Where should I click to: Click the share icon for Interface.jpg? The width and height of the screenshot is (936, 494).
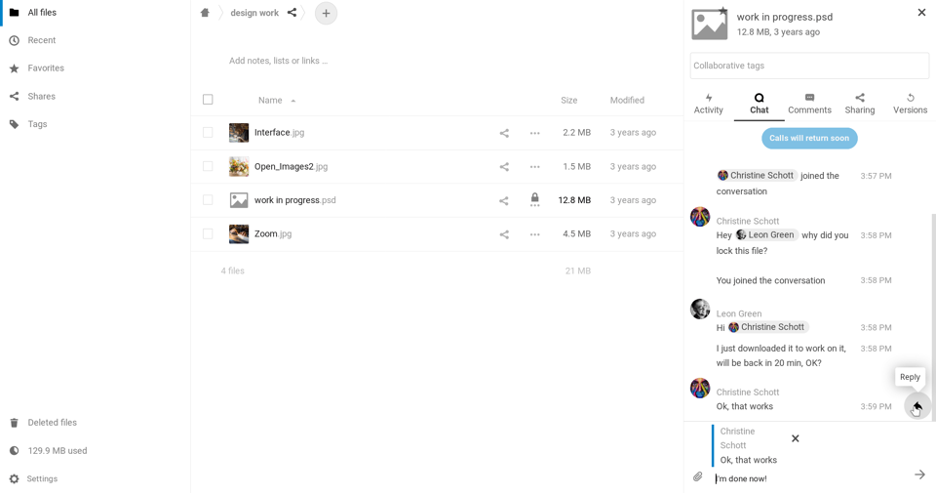(504, 133)
